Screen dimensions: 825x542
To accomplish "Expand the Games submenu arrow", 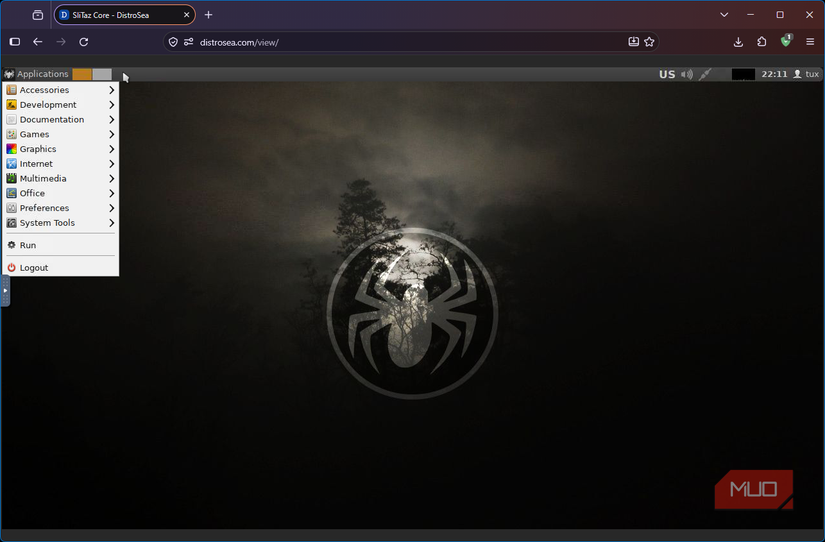I will [112, 134].
